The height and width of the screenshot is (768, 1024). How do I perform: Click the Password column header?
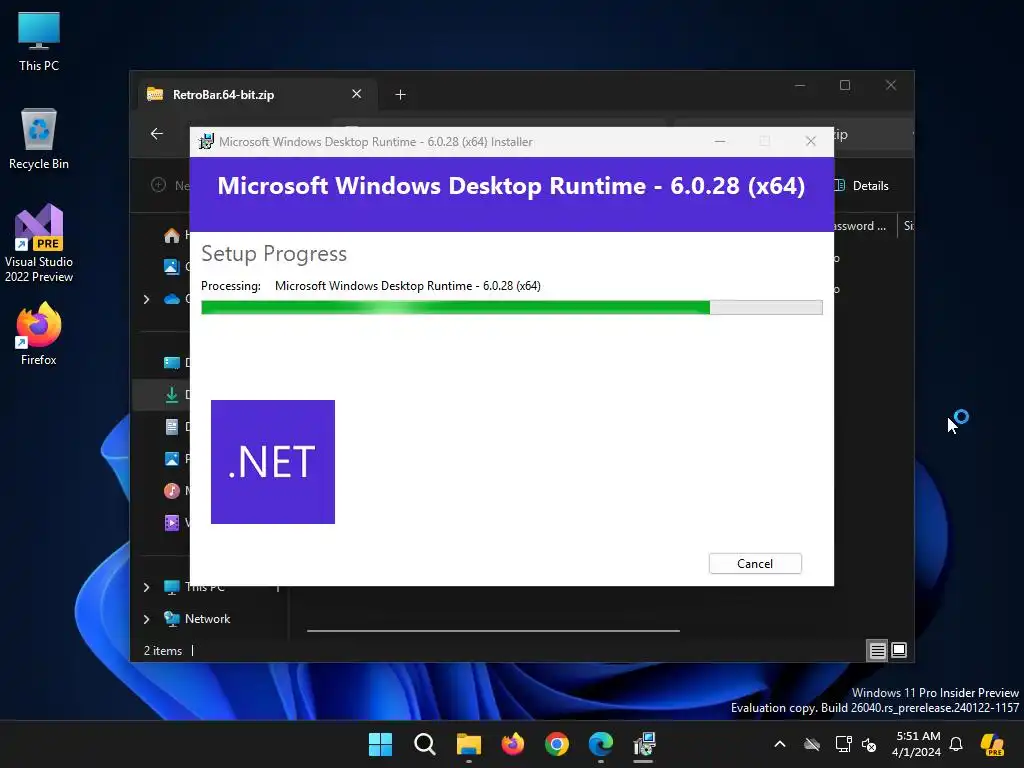[x=862, y=226]
